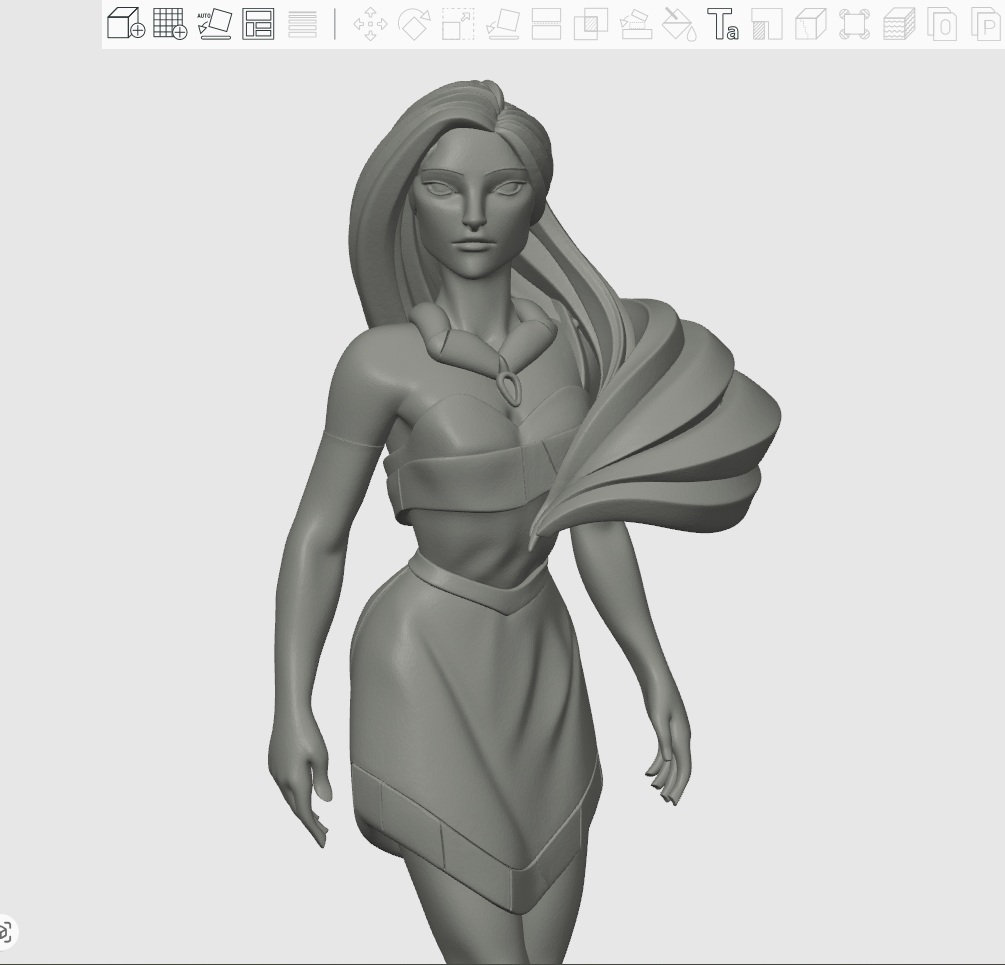The width and height of the screenshot is (1005, 965).
Task: Click the Add object cube icon
Action: tap(126, 24)
